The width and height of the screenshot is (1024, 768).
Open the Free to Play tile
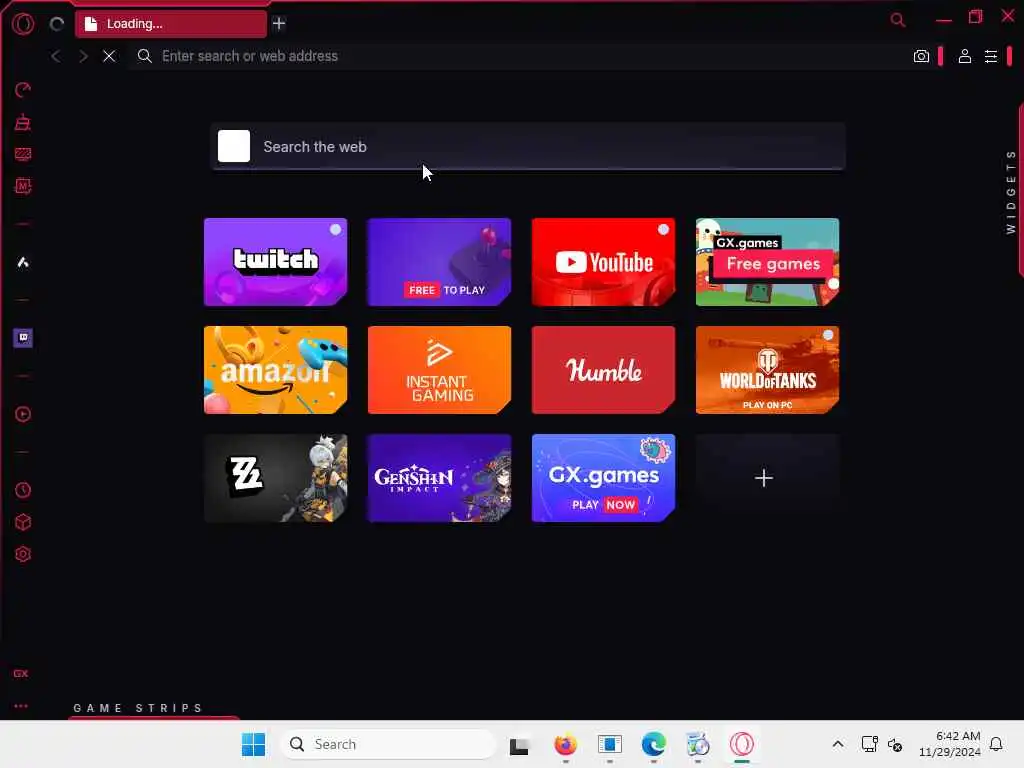(440, 262)
